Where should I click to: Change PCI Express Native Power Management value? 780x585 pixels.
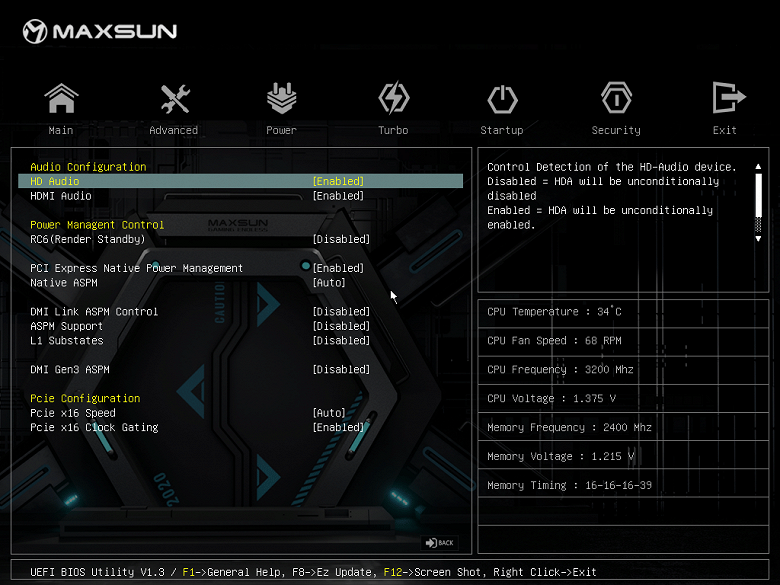click(338, 268)
